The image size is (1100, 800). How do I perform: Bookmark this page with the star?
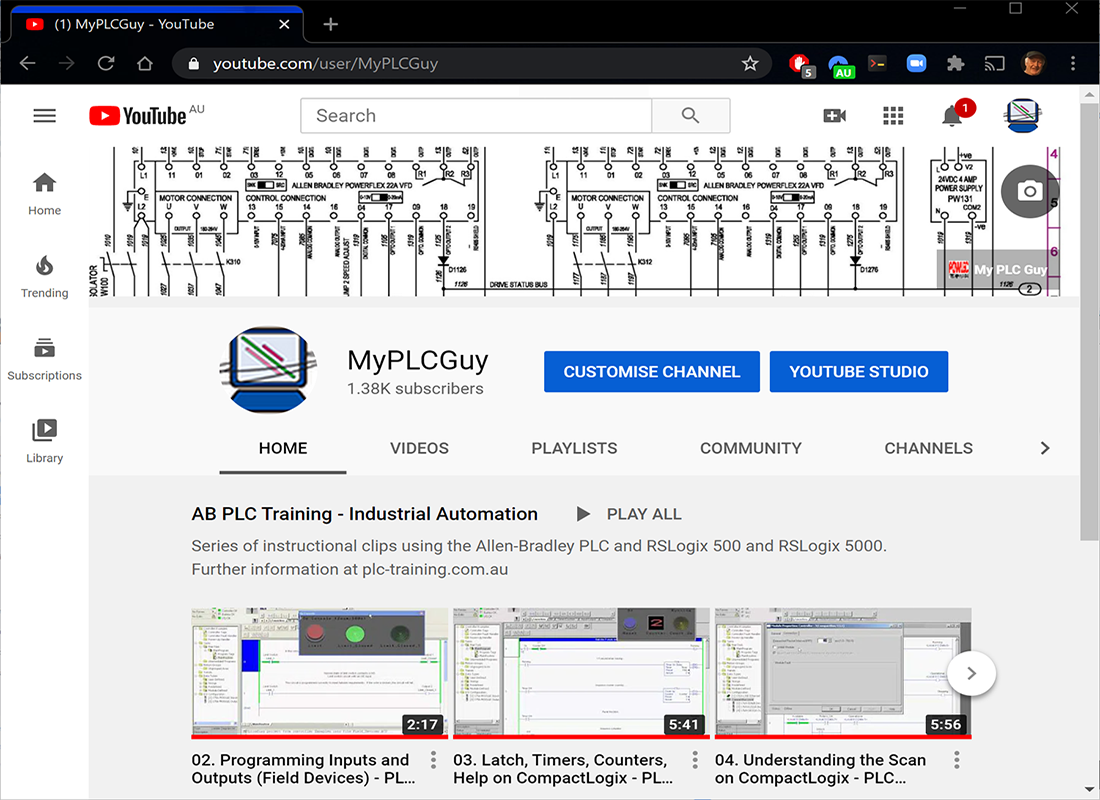[750, 64]
